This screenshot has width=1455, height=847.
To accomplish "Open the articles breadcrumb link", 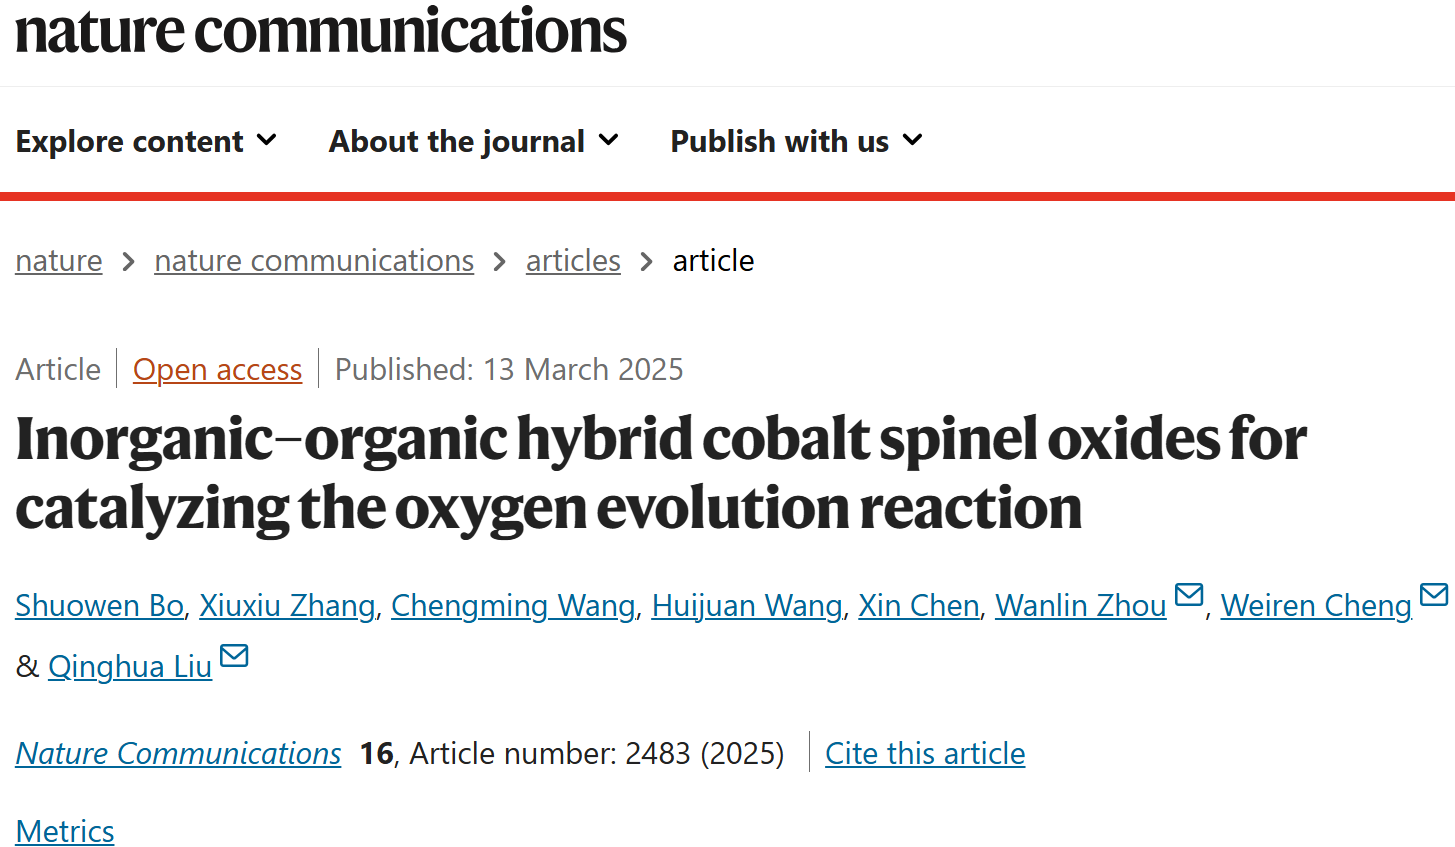I will click(x=573, y=261).
